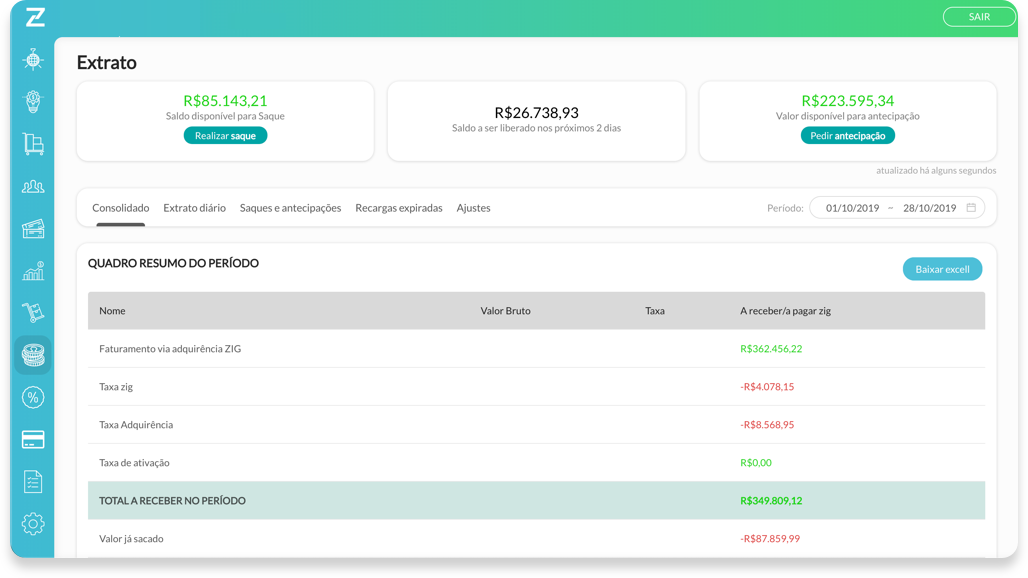Screen dimensions: 1028x578
Task: Open the credit card icon in the sidebar
Action: (33, 439)
